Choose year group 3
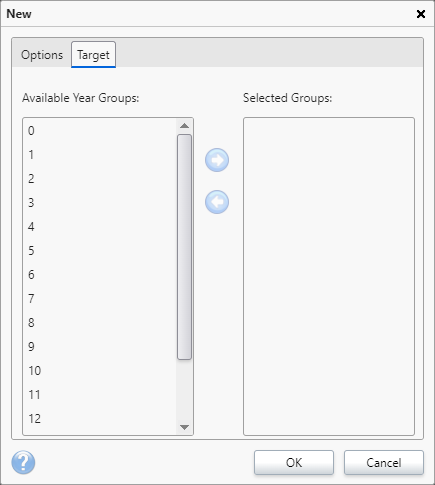The image size is (435, 485). pos(99,203)
